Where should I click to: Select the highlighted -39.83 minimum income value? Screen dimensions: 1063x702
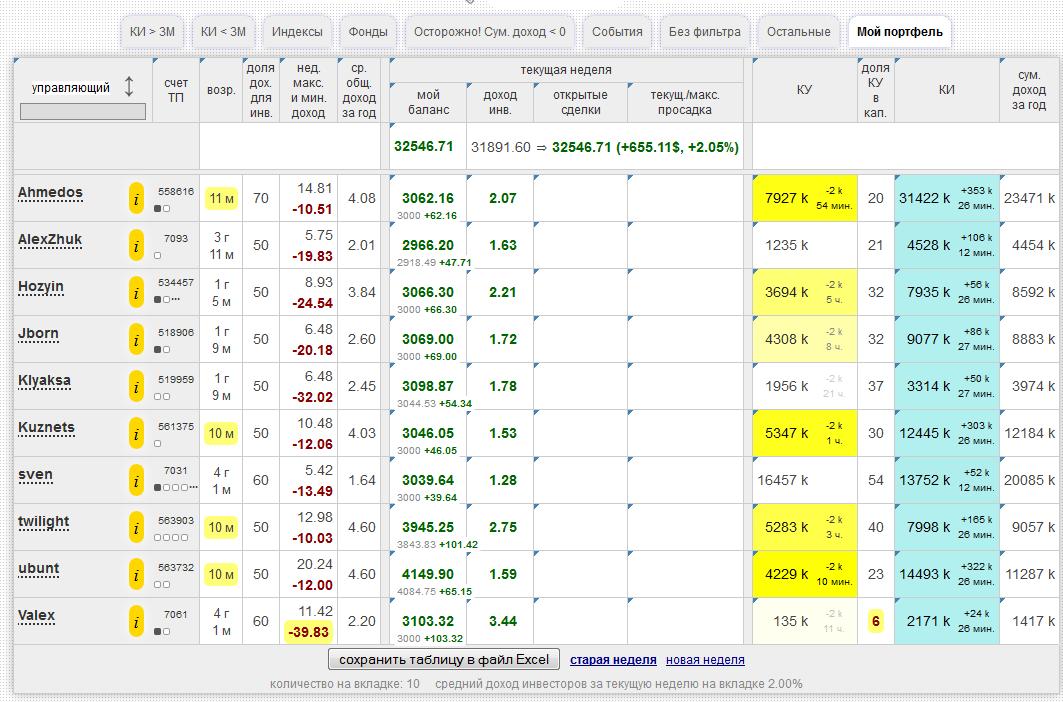click(x=308, y=632)
